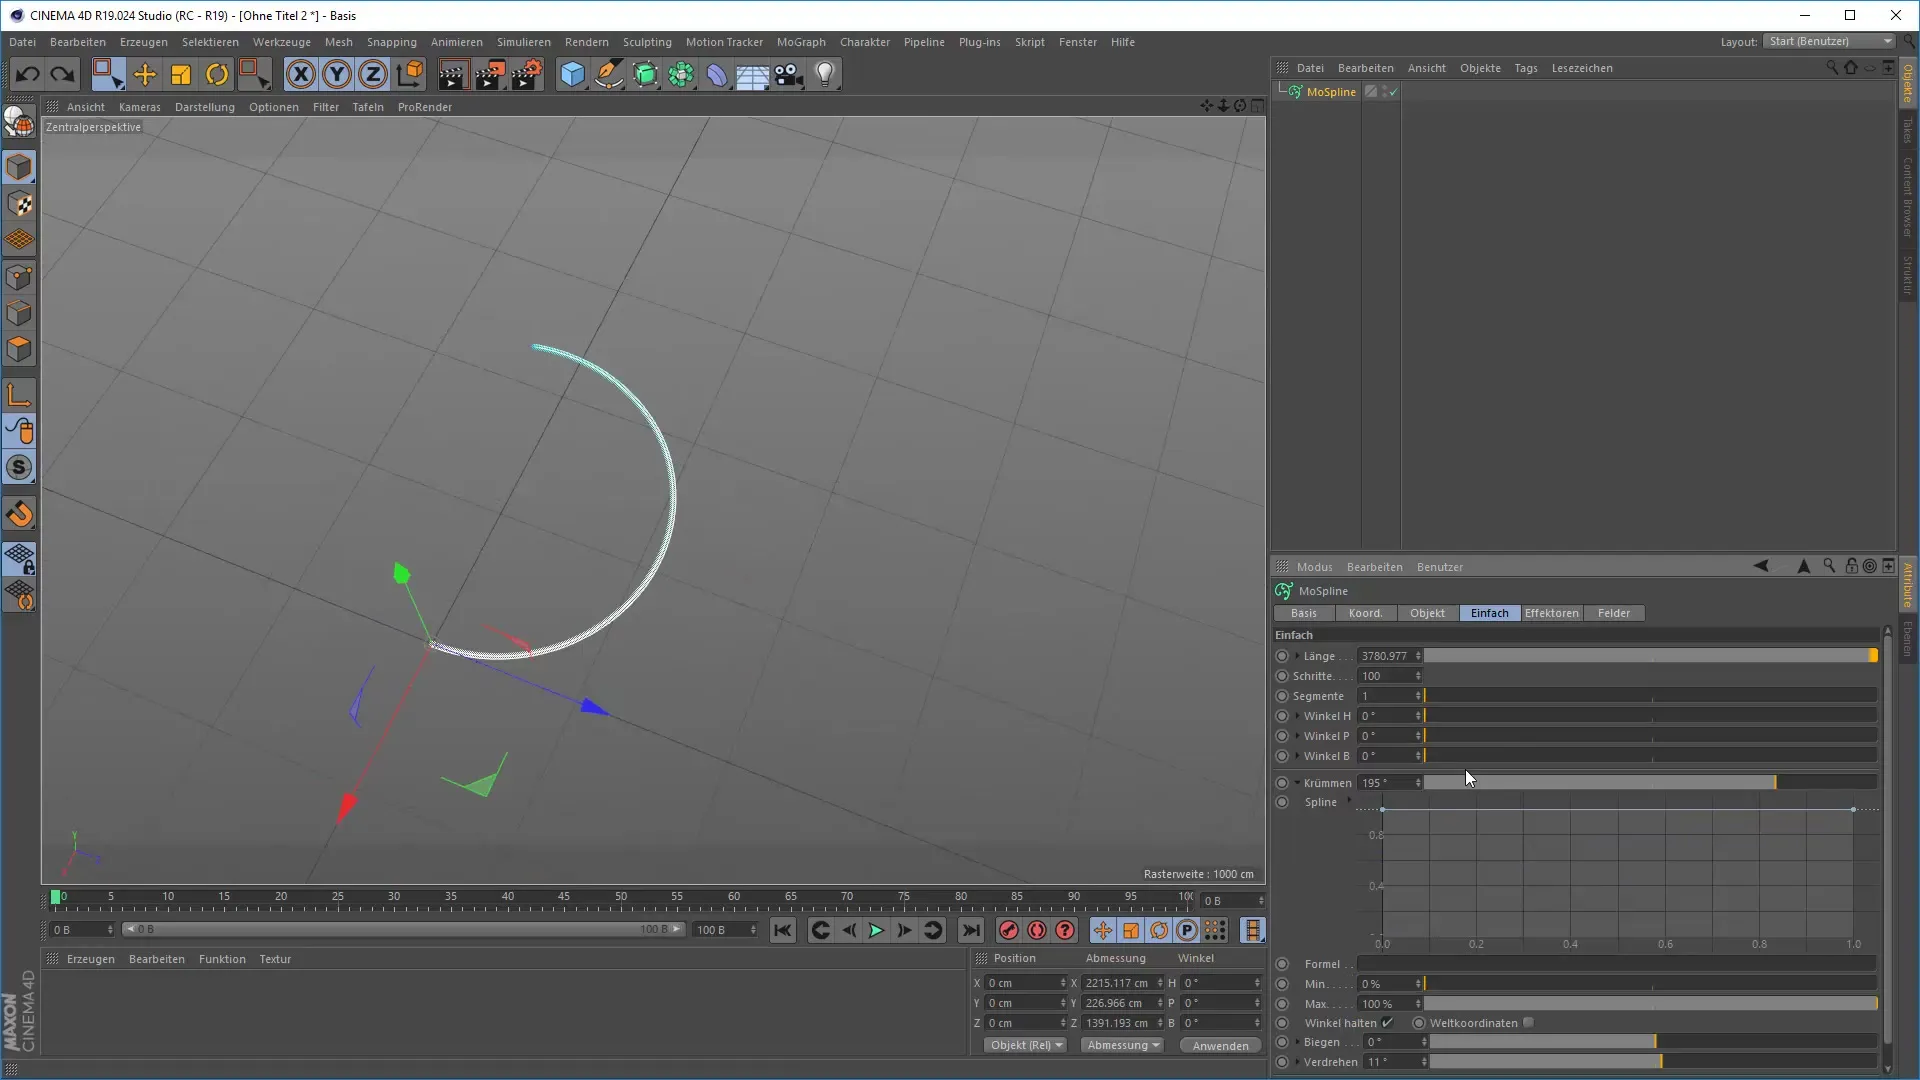Expand the Biegen parameter triangle
This screenshot has height=1080, width=1920.
(x=1297, y=1042)
